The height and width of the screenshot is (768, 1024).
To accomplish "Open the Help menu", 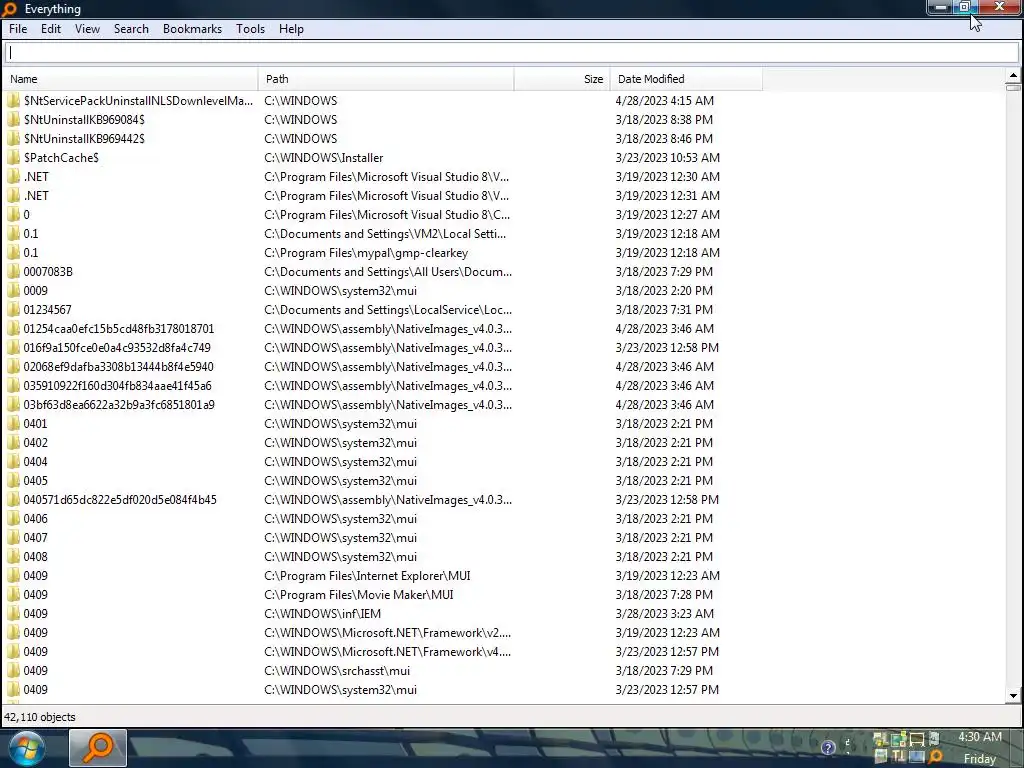I will coord(291,29).
